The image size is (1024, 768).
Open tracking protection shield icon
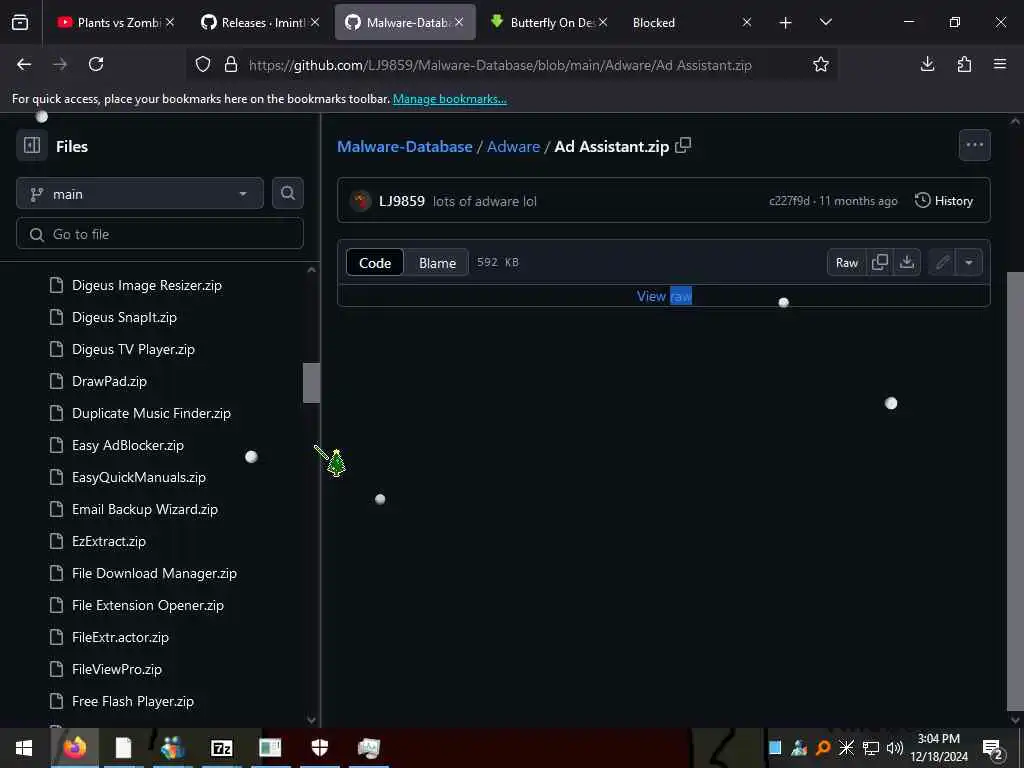tap(203, 64)
